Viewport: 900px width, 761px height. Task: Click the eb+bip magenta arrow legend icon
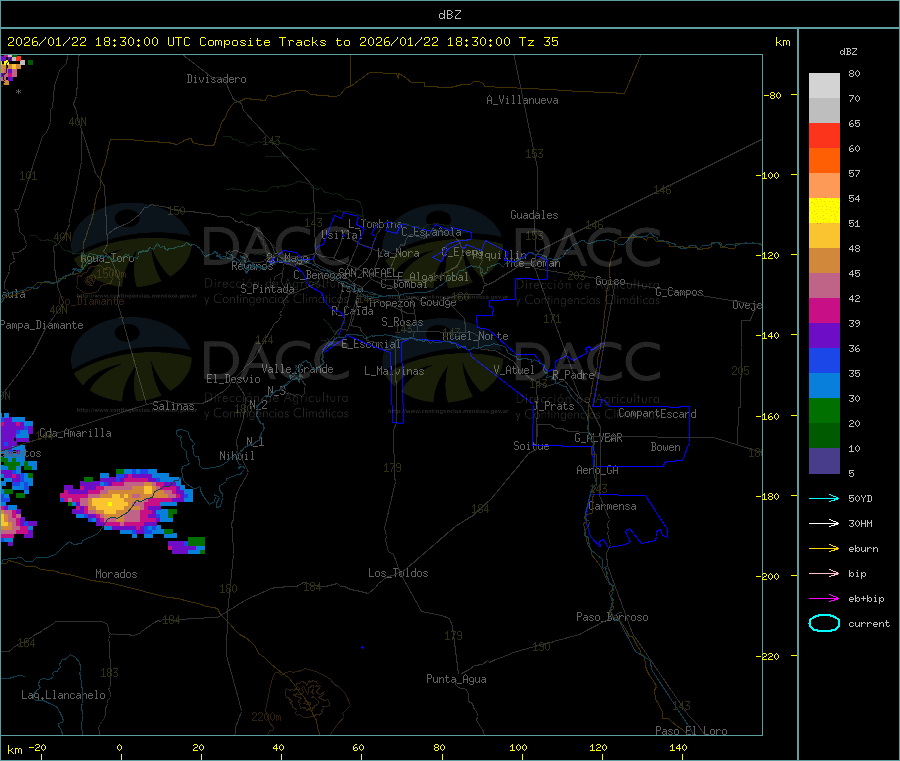[824, 599]
